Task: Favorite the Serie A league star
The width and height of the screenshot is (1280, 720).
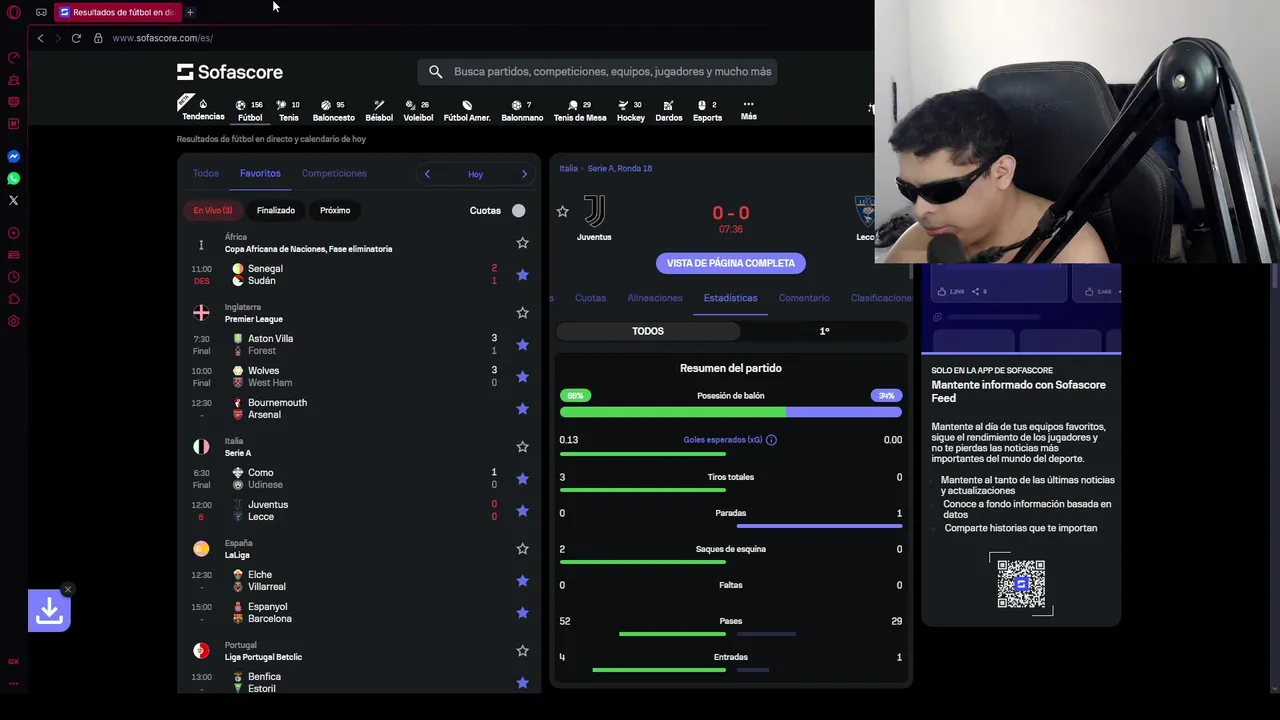Action: 522,447
